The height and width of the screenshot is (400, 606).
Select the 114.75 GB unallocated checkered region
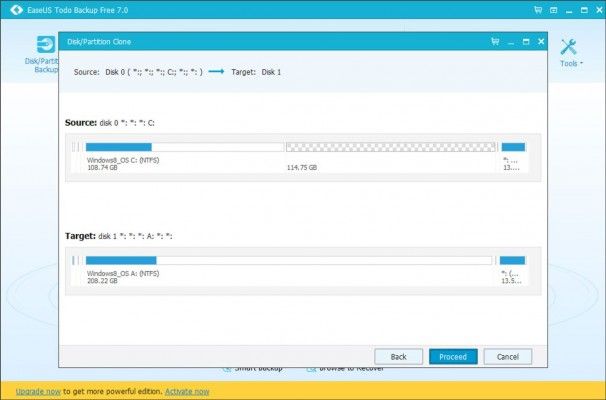391,147
